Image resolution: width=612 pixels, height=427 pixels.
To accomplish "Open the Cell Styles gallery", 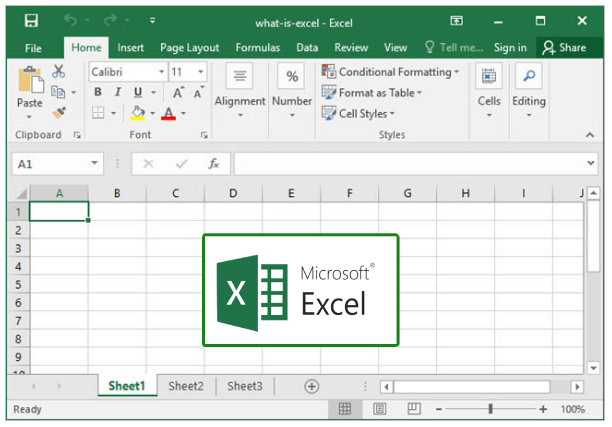I will click(x=358, y=113).
